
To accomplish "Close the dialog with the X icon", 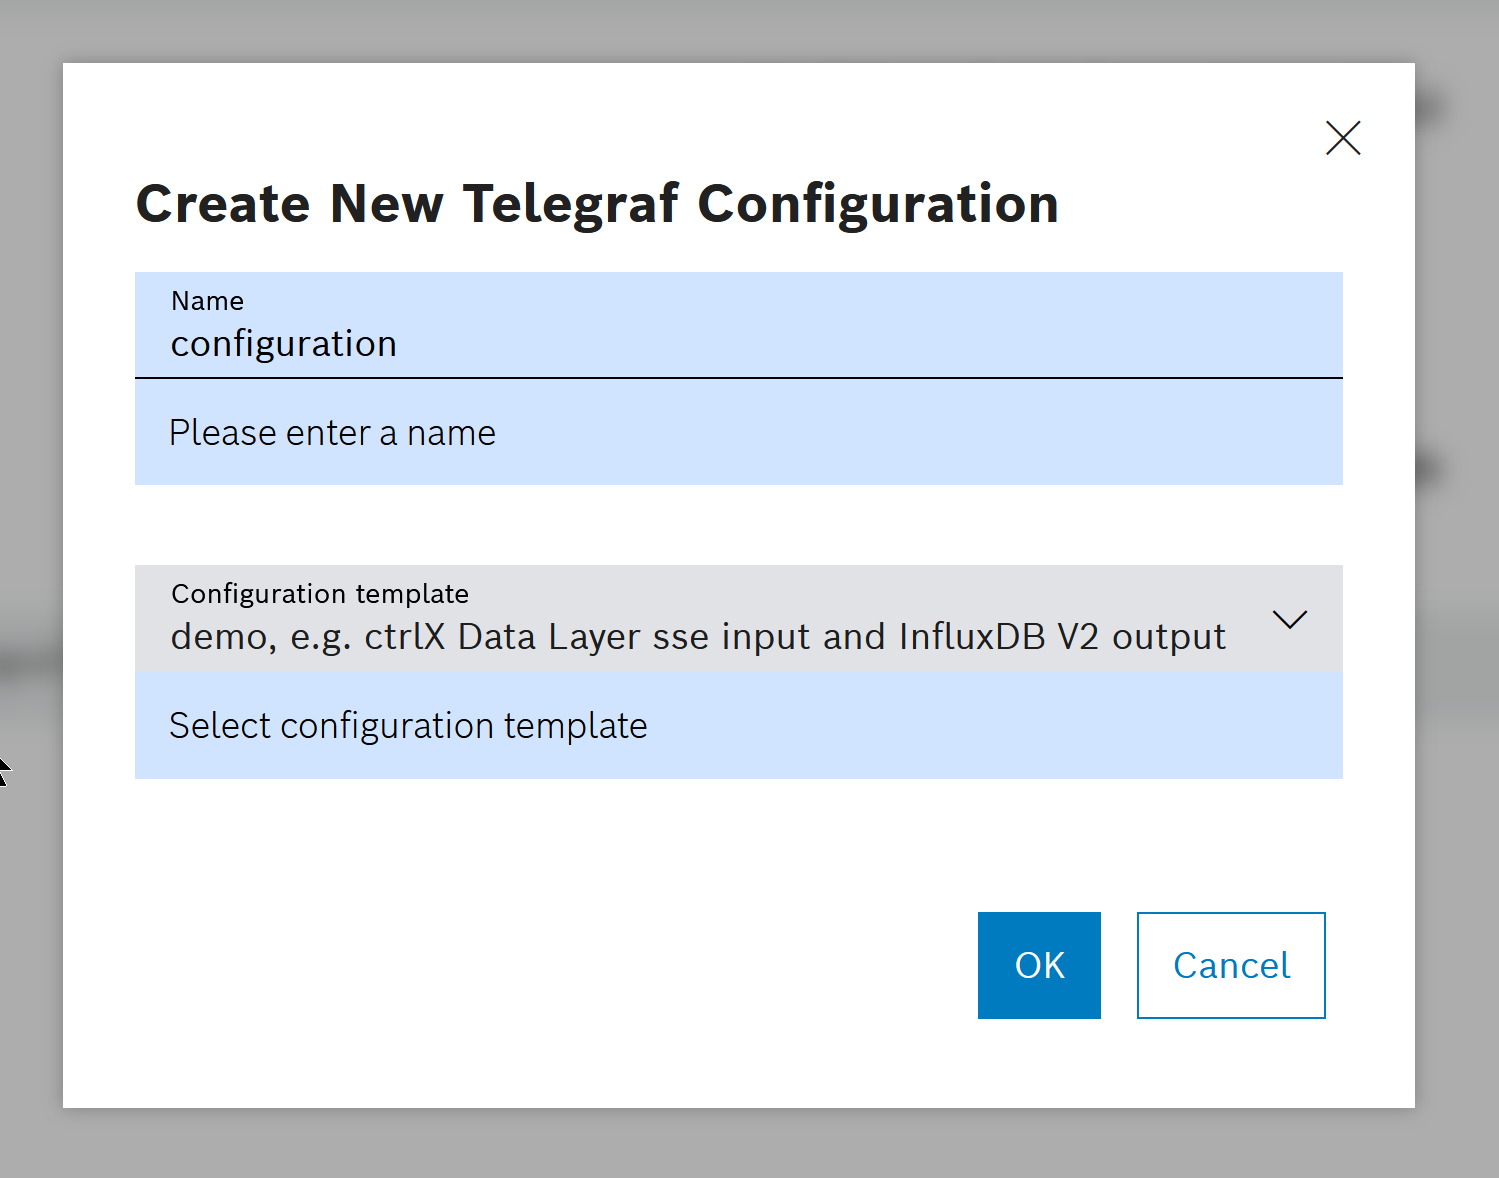I will [1343, 138].
